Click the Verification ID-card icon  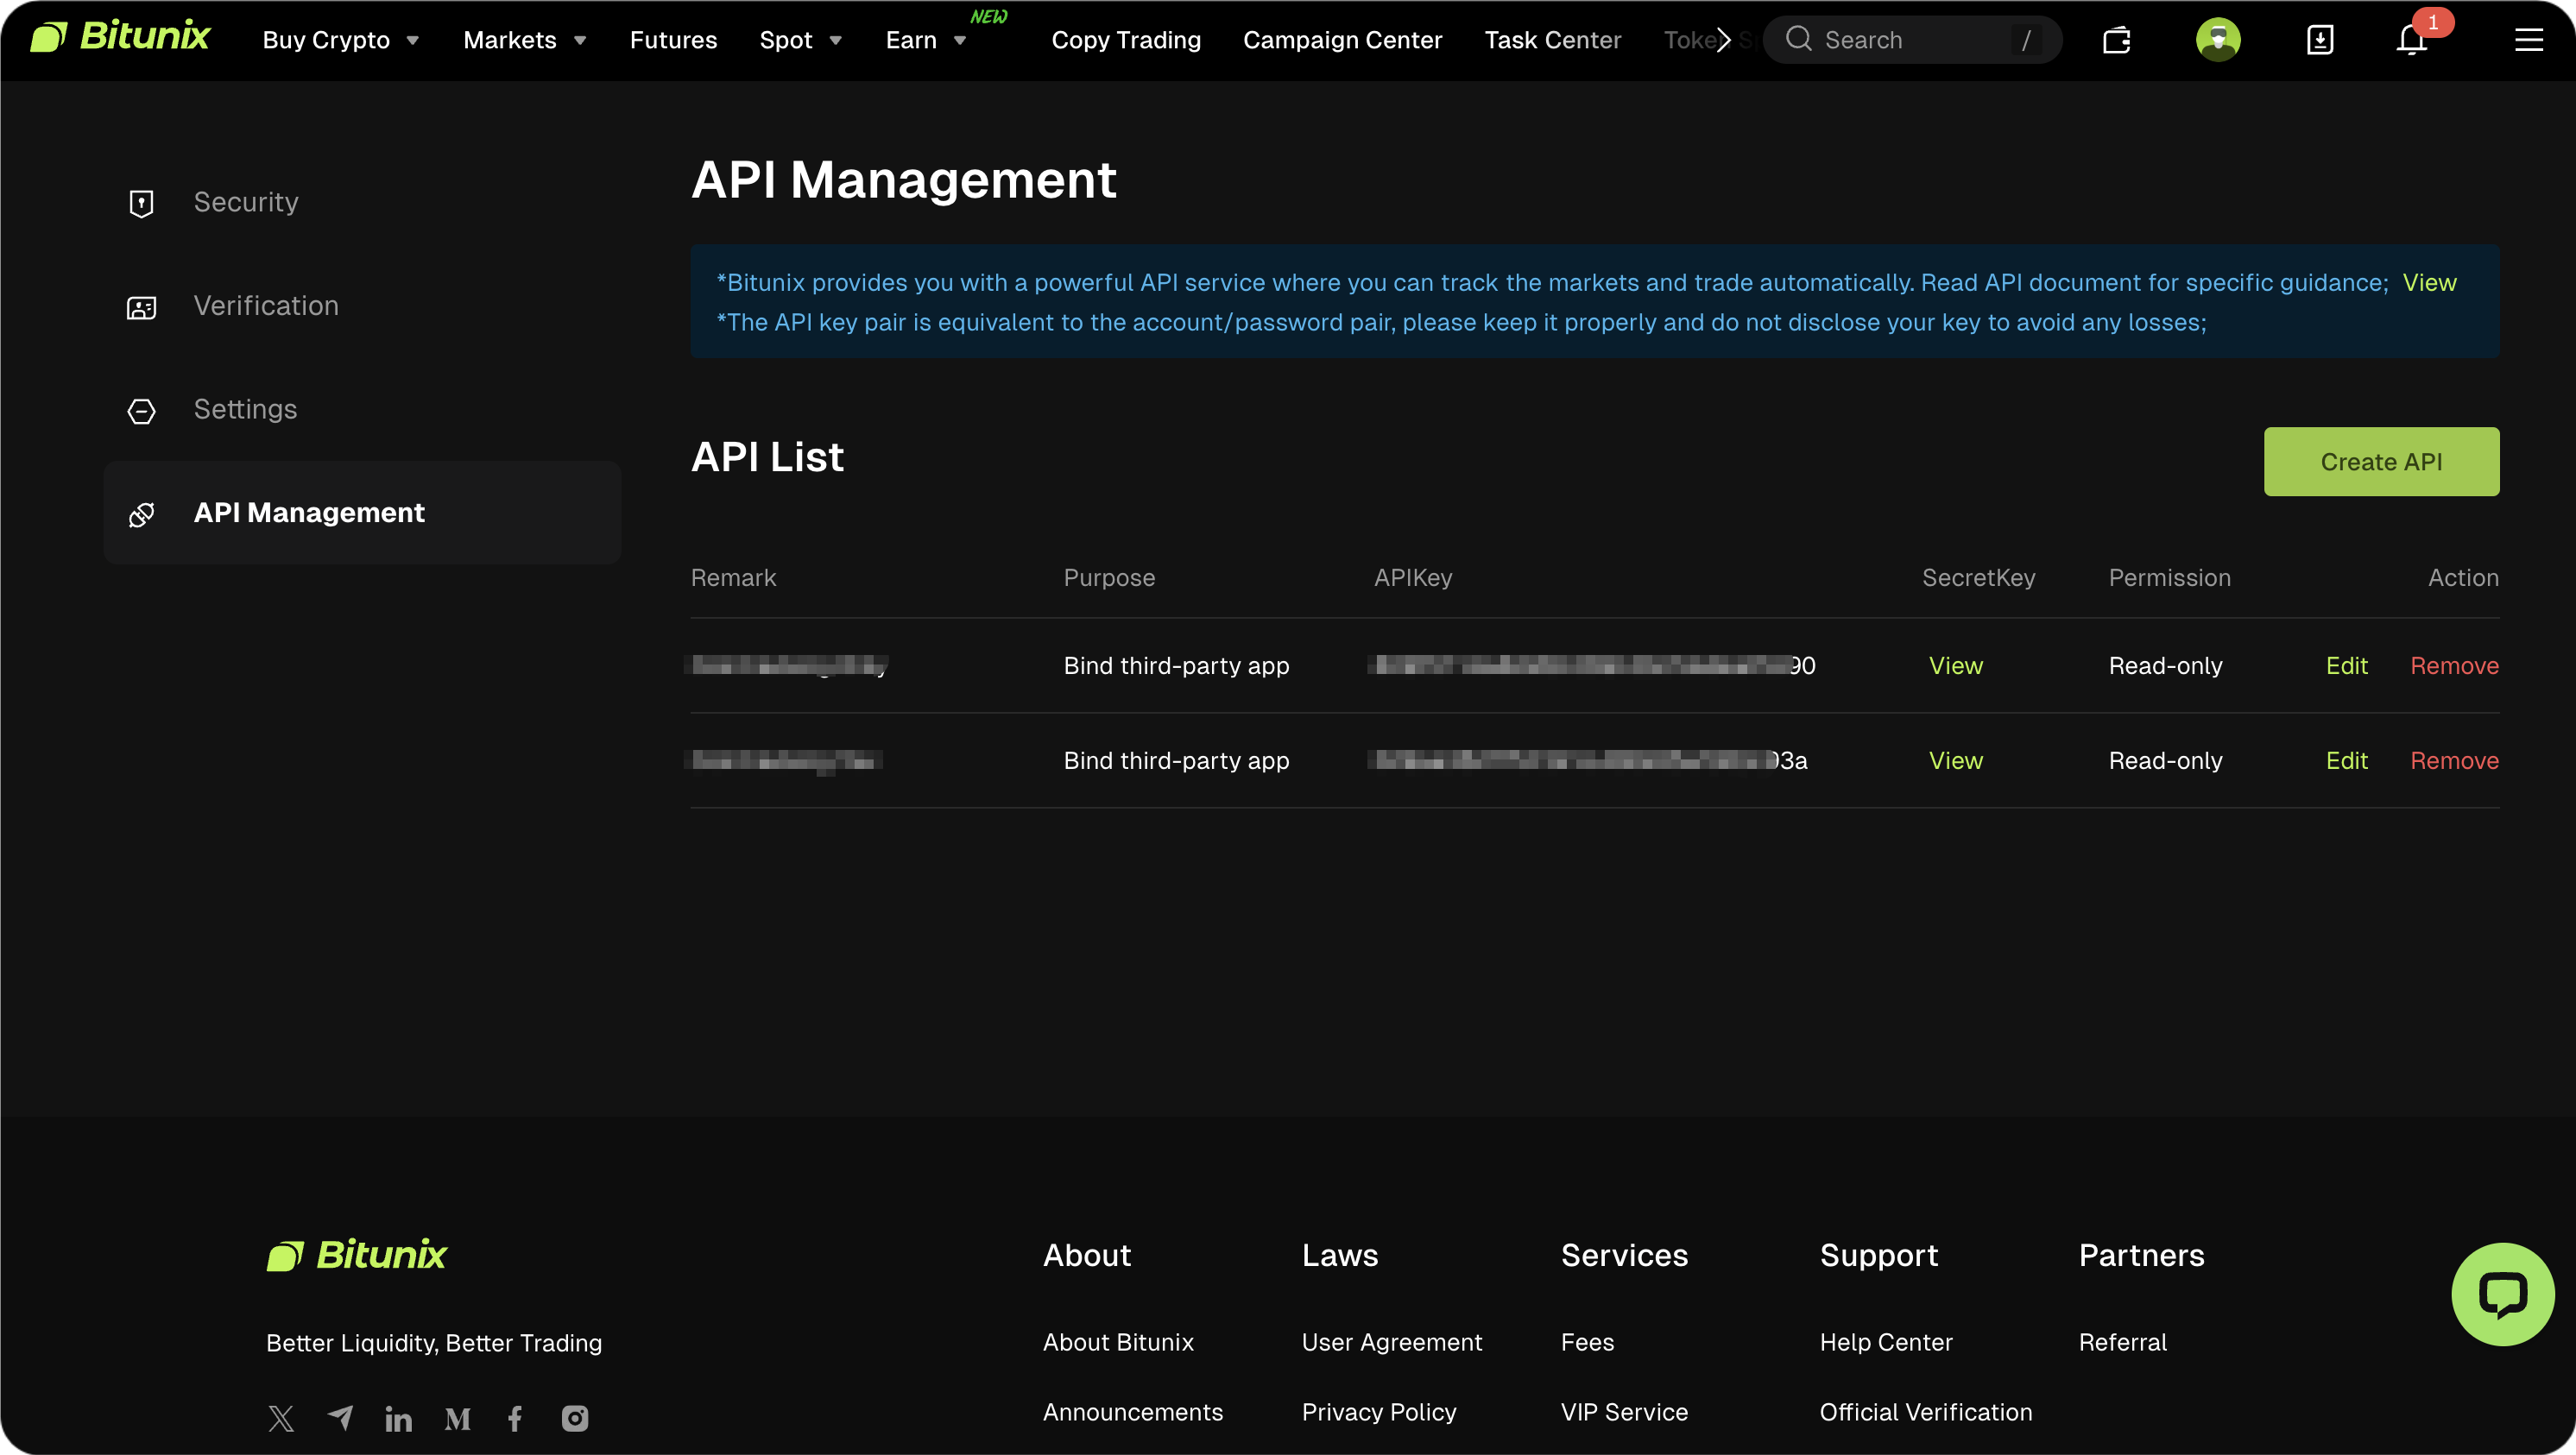(141, 307)
